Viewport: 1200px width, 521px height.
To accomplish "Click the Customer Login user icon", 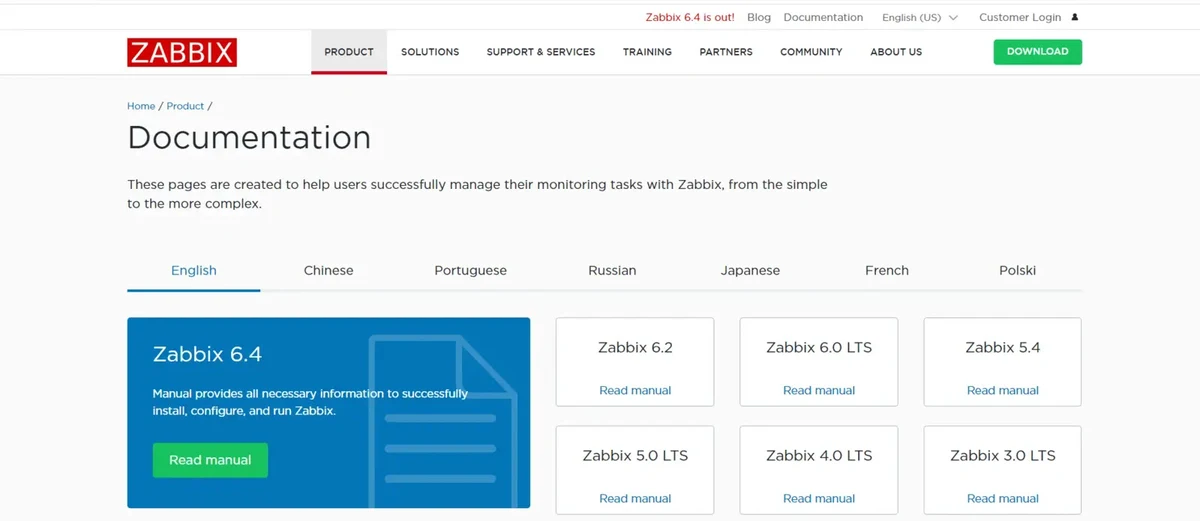I will (x=1075, y=17).
